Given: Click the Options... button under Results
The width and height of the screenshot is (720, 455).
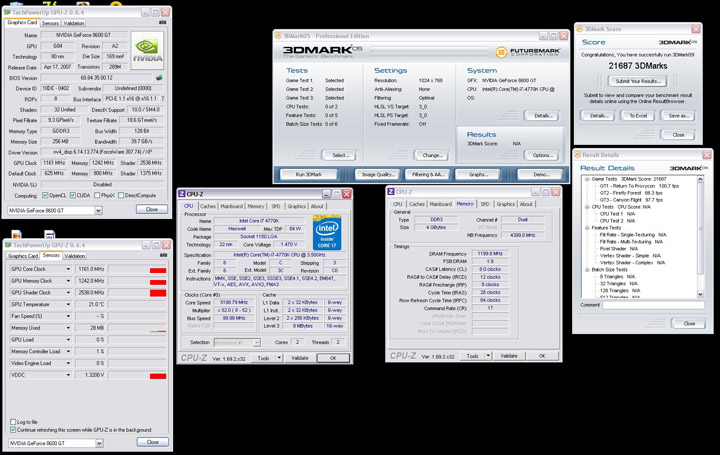Looking at the screenshot, I should pyautogui.click(x=542, y=155).
